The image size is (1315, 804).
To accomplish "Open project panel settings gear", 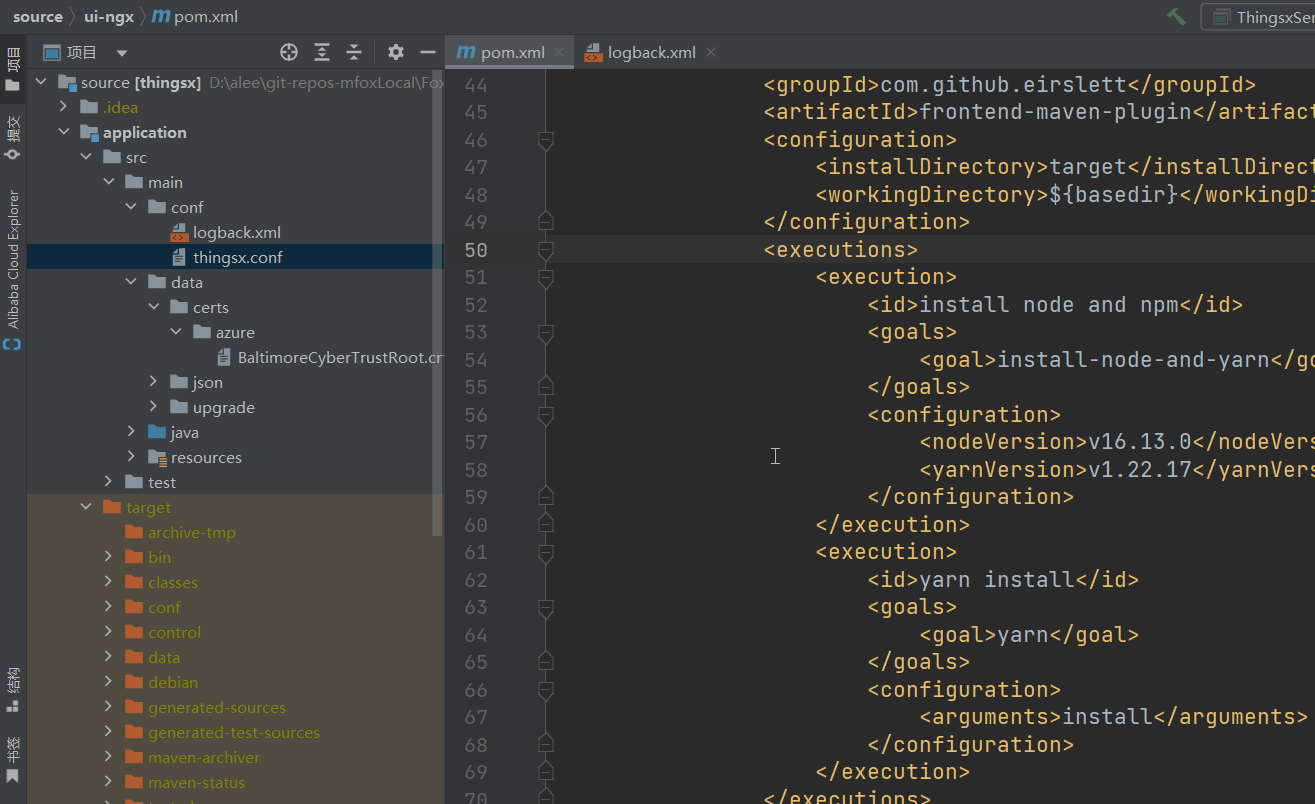I will click(396, 52).
